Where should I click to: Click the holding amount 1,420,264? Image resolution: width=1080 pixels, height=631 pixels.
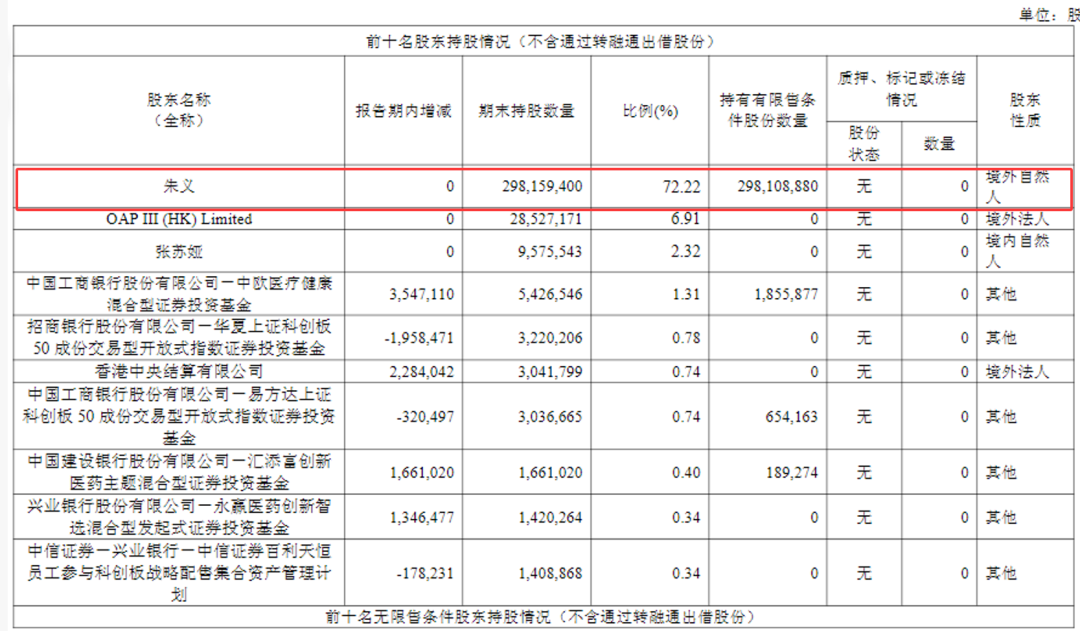click(550, 517)
